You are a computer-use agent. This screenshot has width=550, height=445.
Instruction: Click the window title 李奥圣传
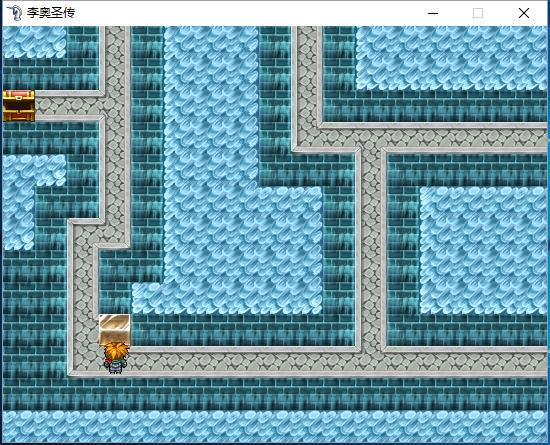(51, 13)
